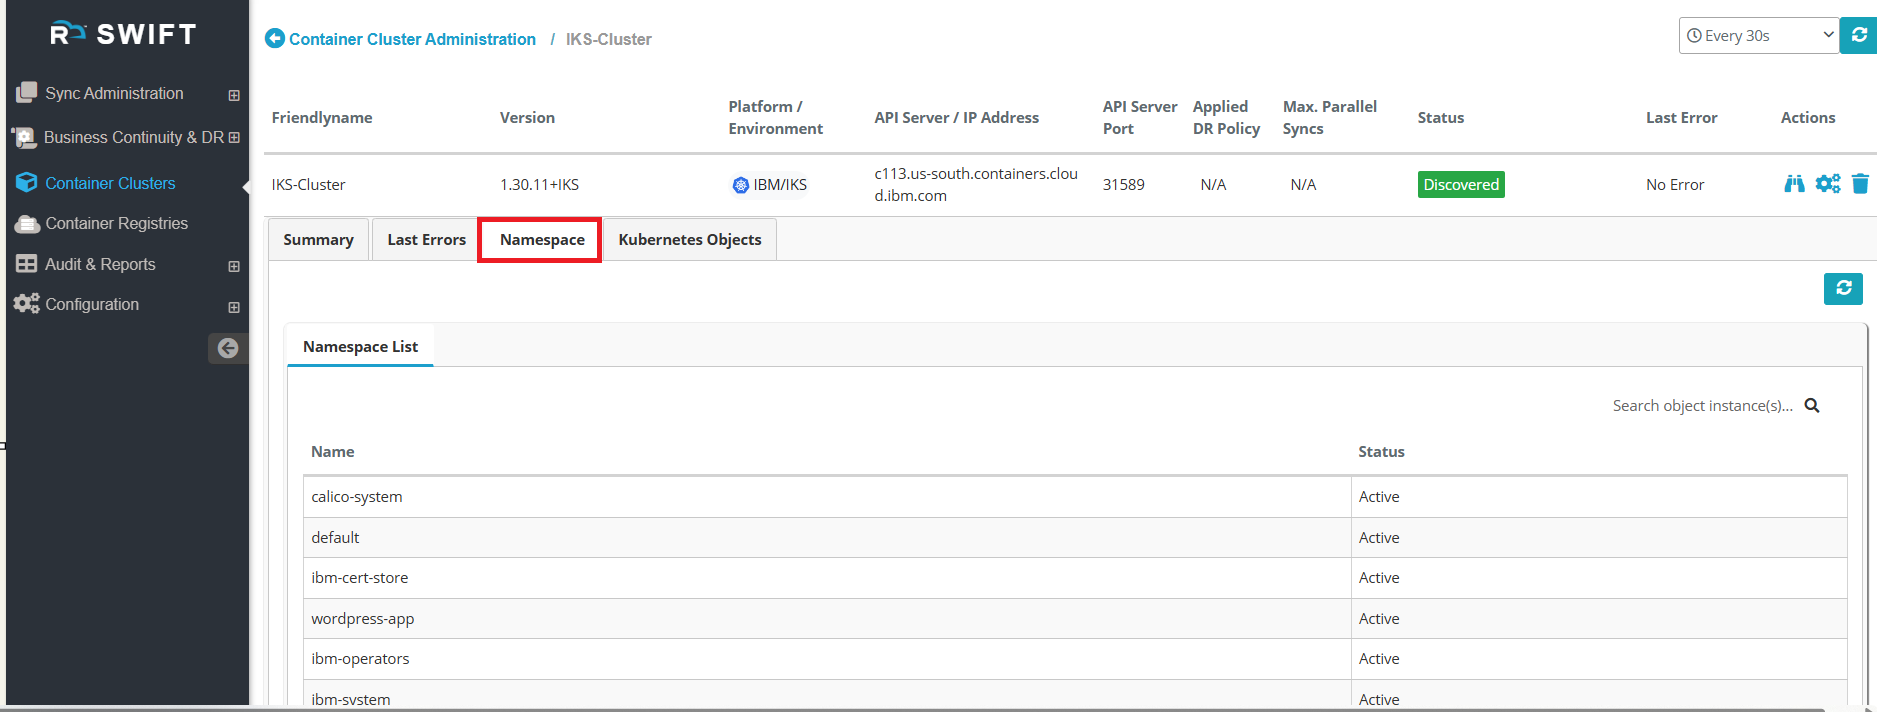1877x712 pixels.
Task: Click the Friendlyname column header
Action: (x=322, y=118)
